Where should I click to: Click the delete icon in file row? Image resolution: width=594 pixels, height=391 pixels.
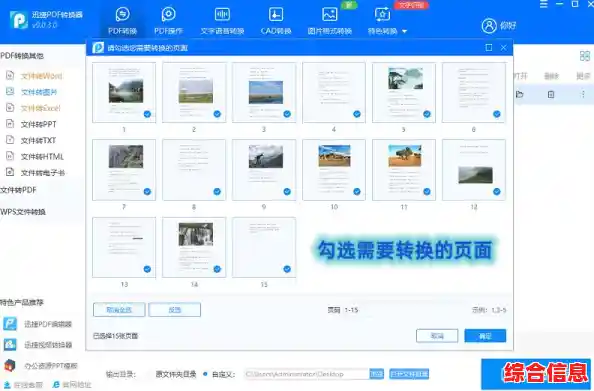(x=551, y=94)
